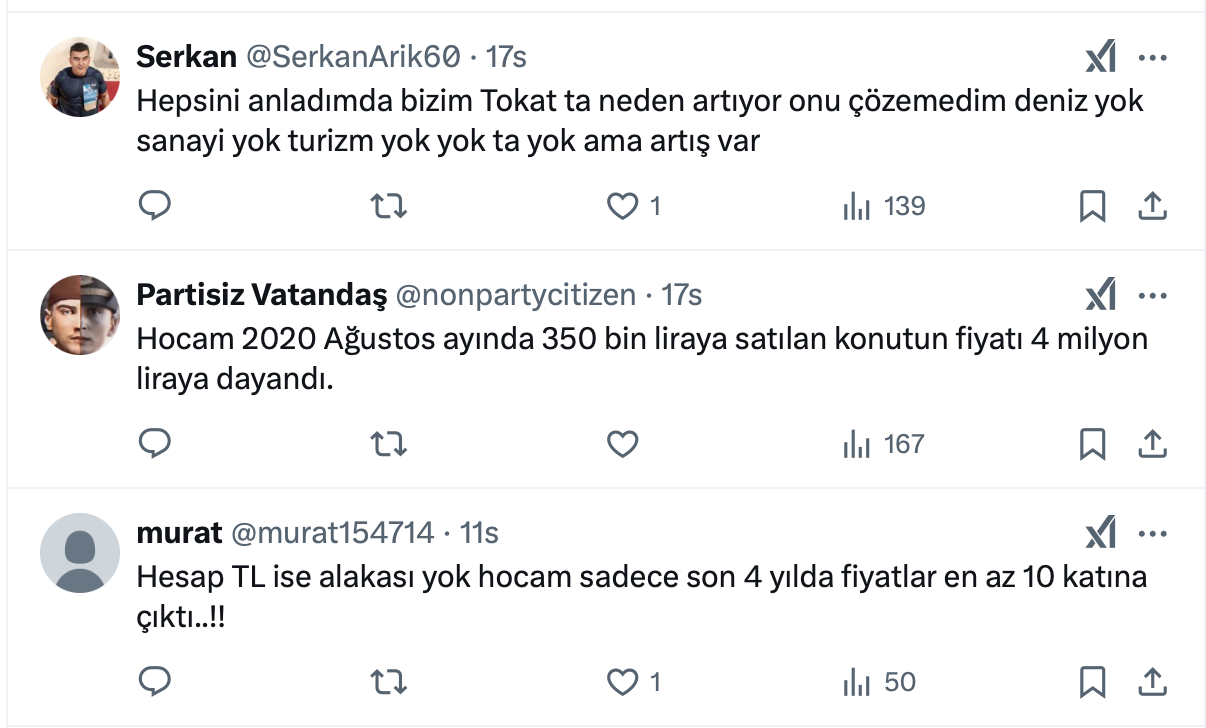Retweet Partisiz Vatandaş's tweet
Viewport: 1206px width, 728px height.
388,443
